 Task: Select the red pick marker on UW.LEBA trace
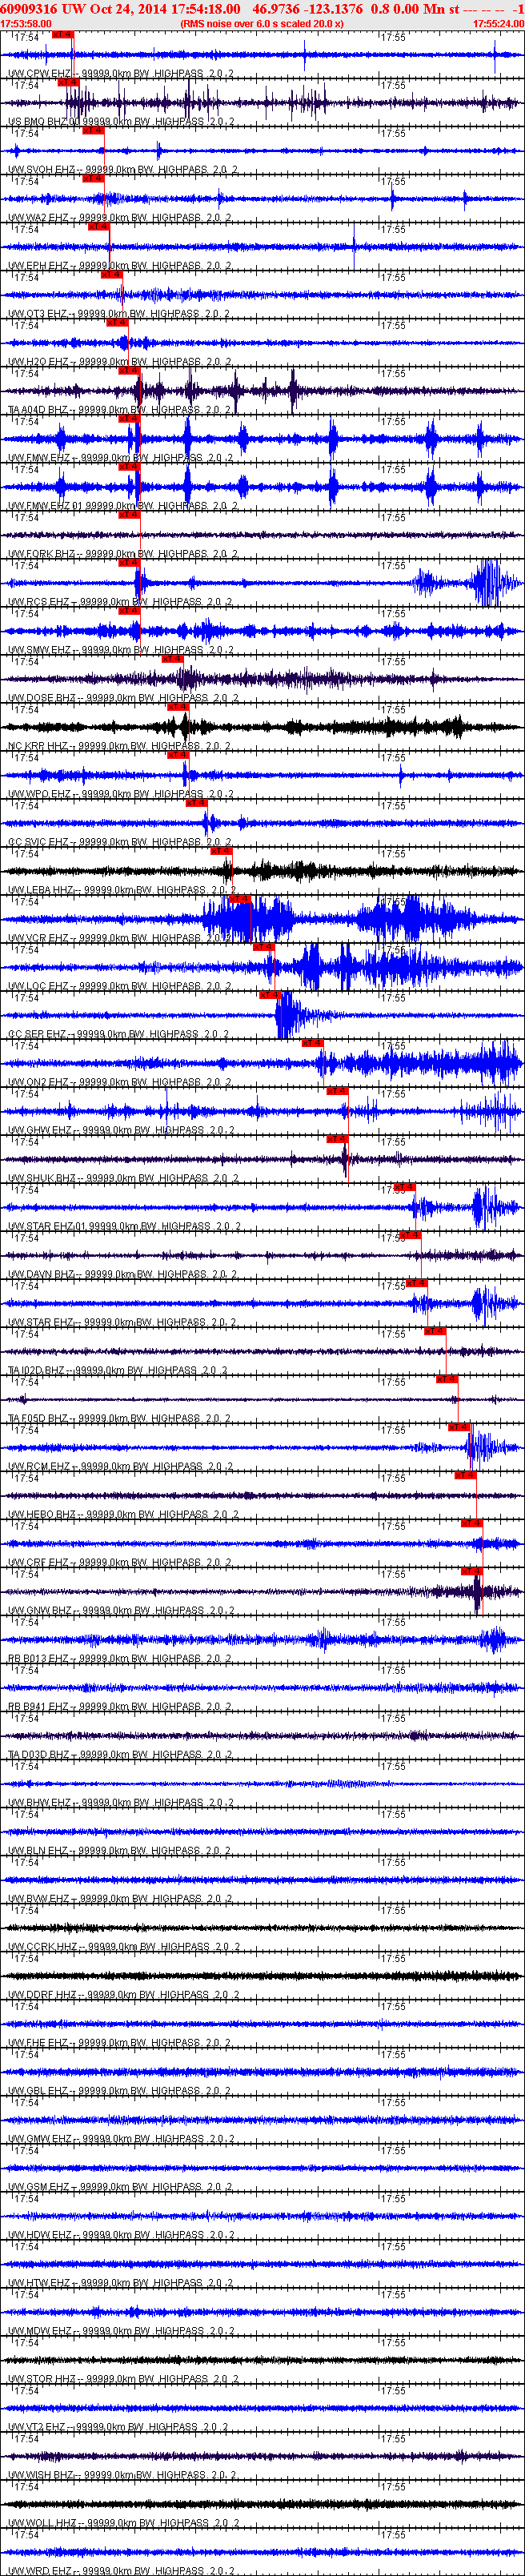(x=221, y=850)
